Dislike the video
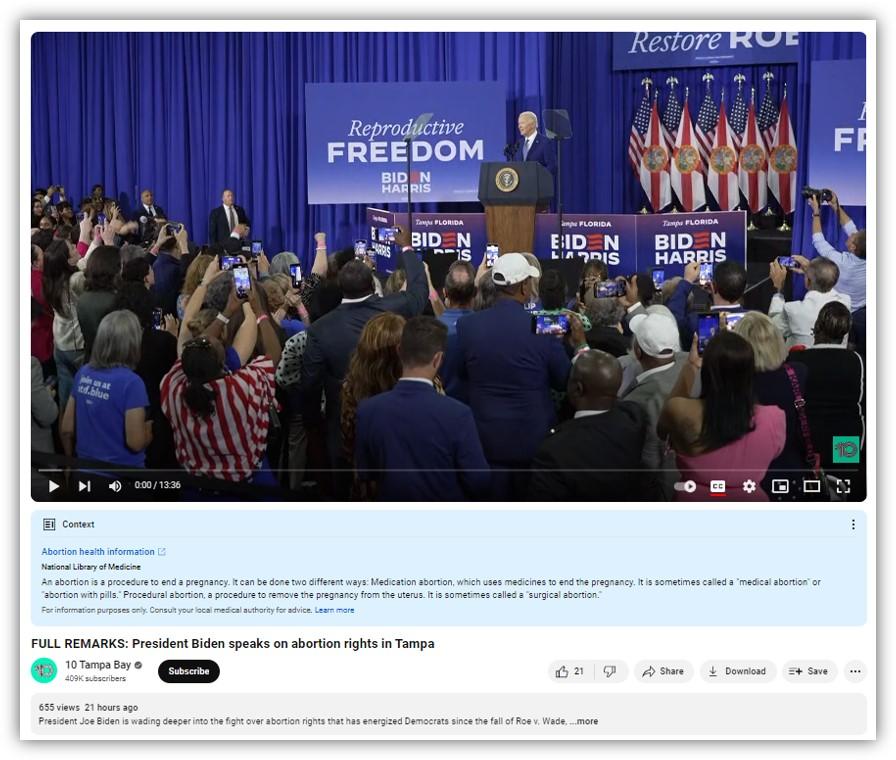 pos(610,671)
